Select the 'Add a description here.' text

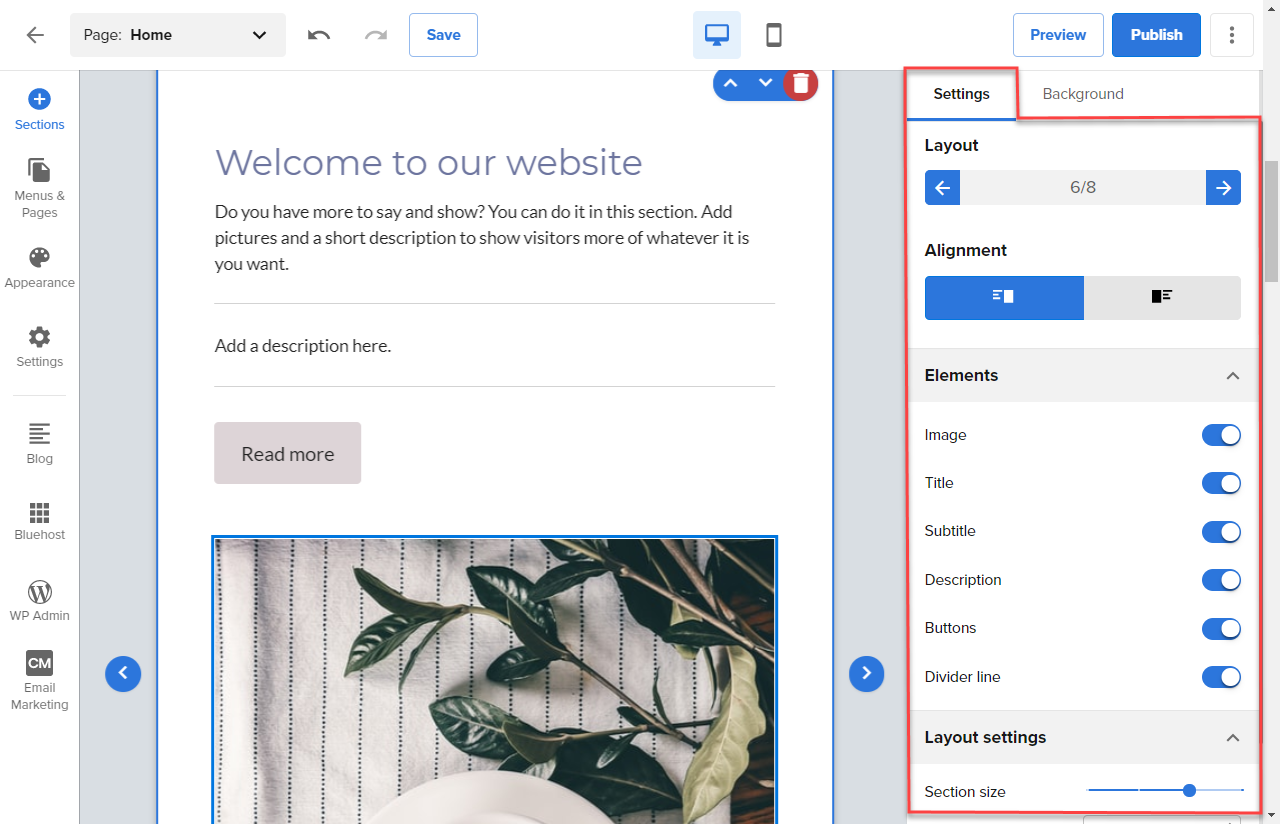pyautogui.click(x=302, y=346)
